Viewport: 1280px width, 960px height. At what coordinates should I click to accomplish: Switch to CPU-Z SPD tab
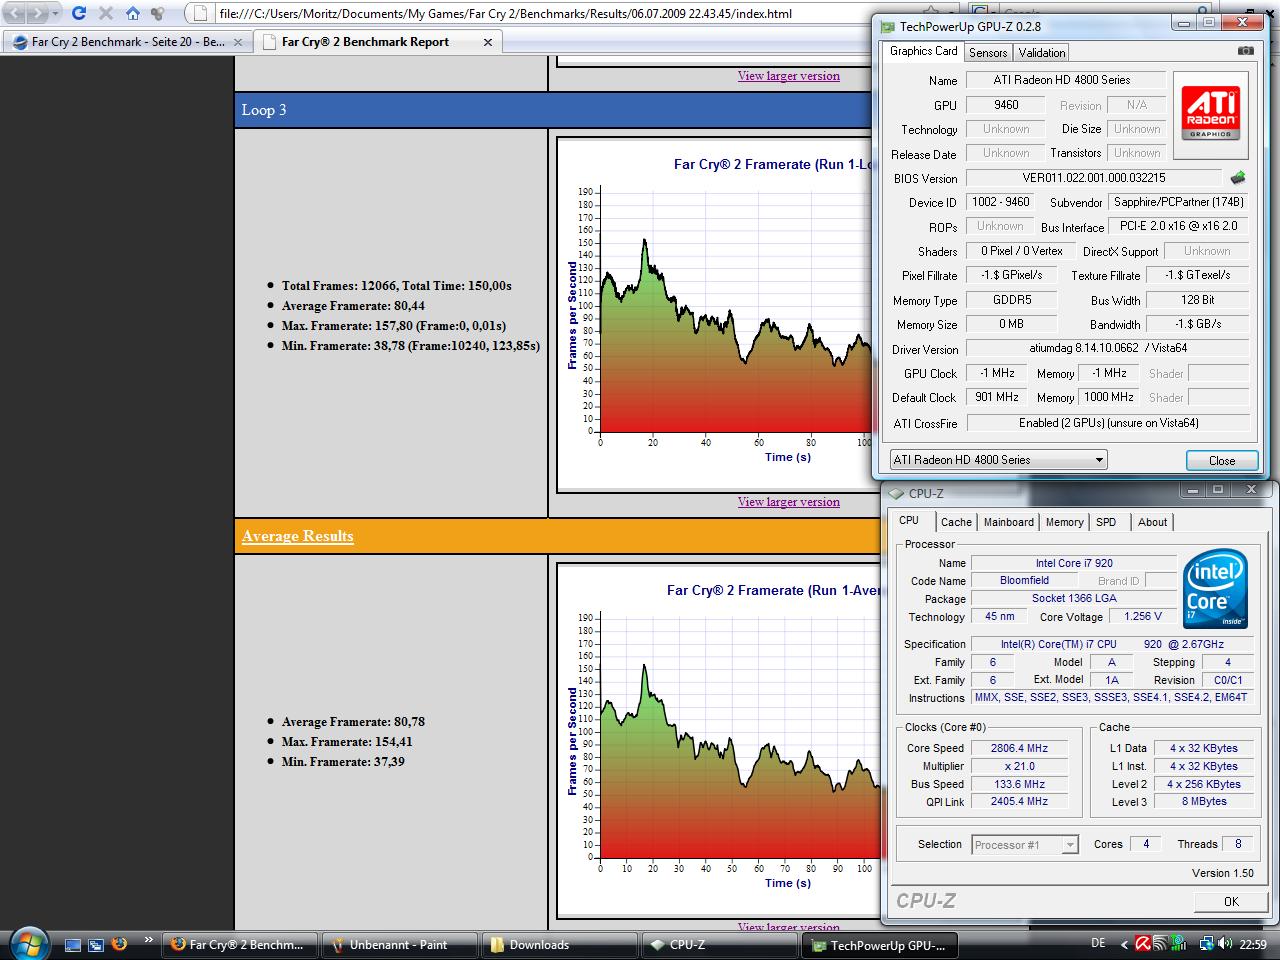pos(1106,522)
